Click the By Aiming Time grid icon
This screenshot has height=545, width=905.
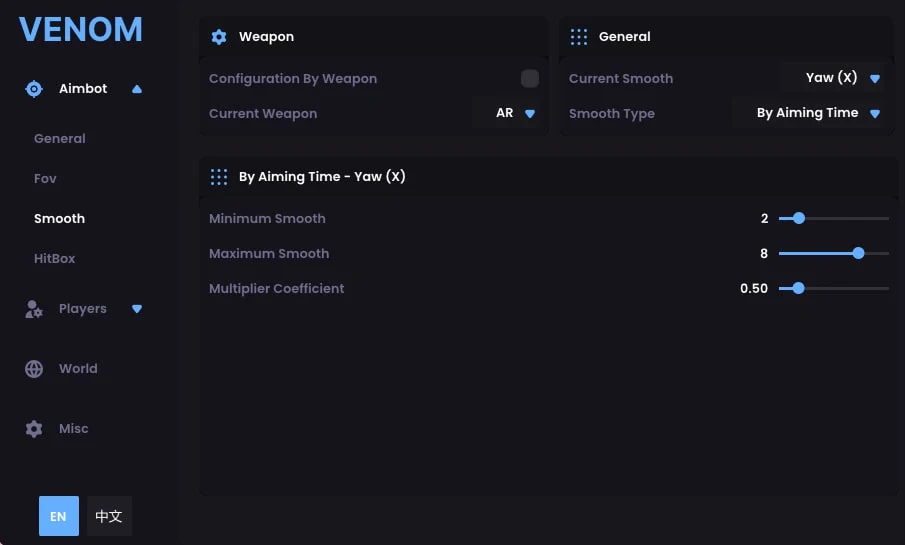point(219,177)
